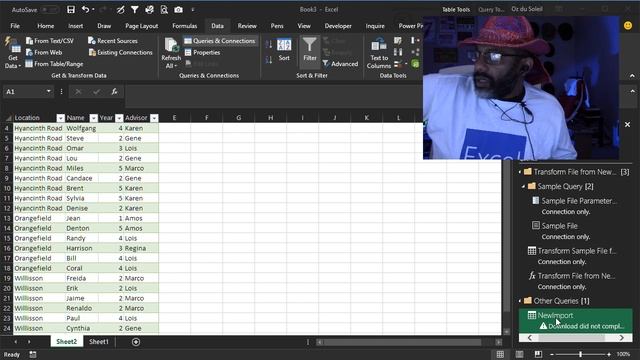The height and width of the screenshot is (360, 640).
Task: Collapse the ribbon with up chevron
Action: tap(632, 76)
